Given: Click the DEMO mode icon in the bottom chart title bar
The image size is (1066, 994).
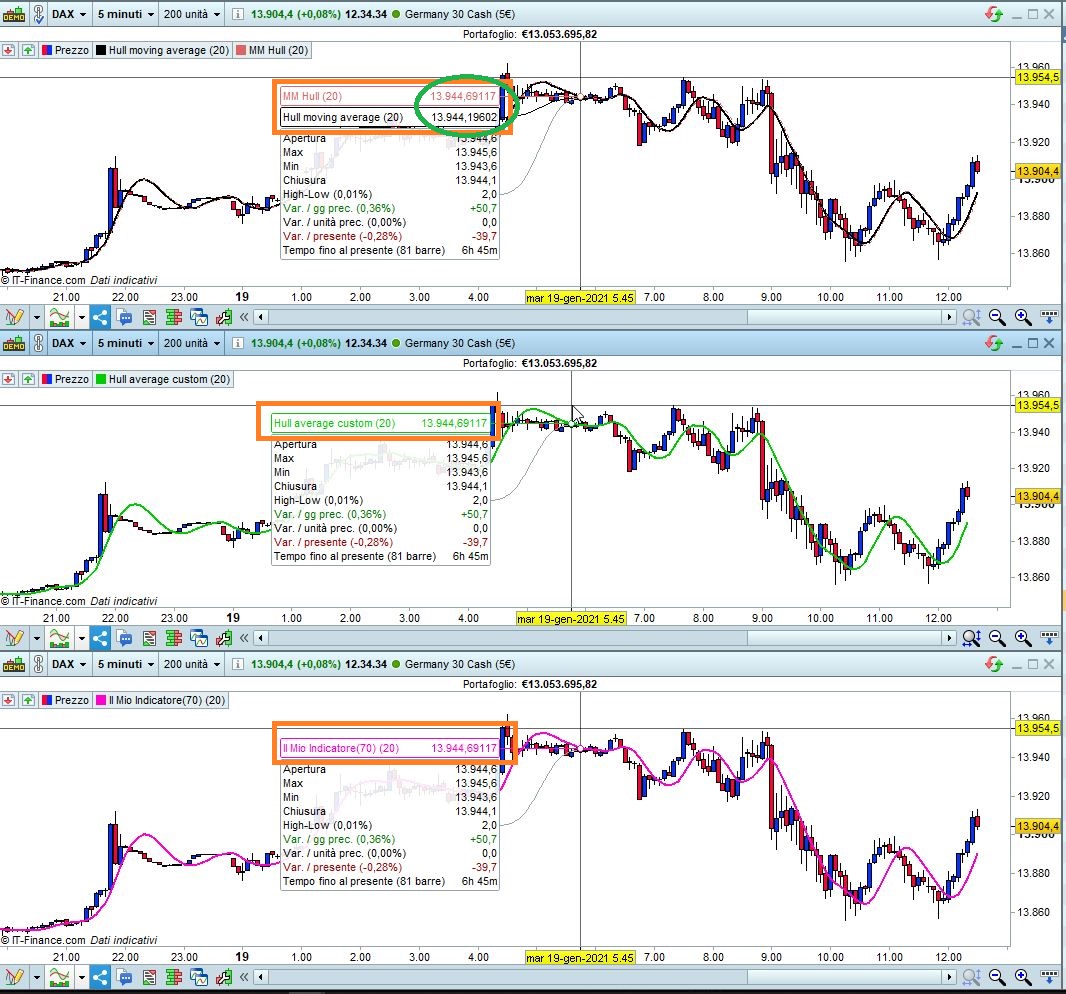Looking at the screenshot, I should tap(14, 664).
